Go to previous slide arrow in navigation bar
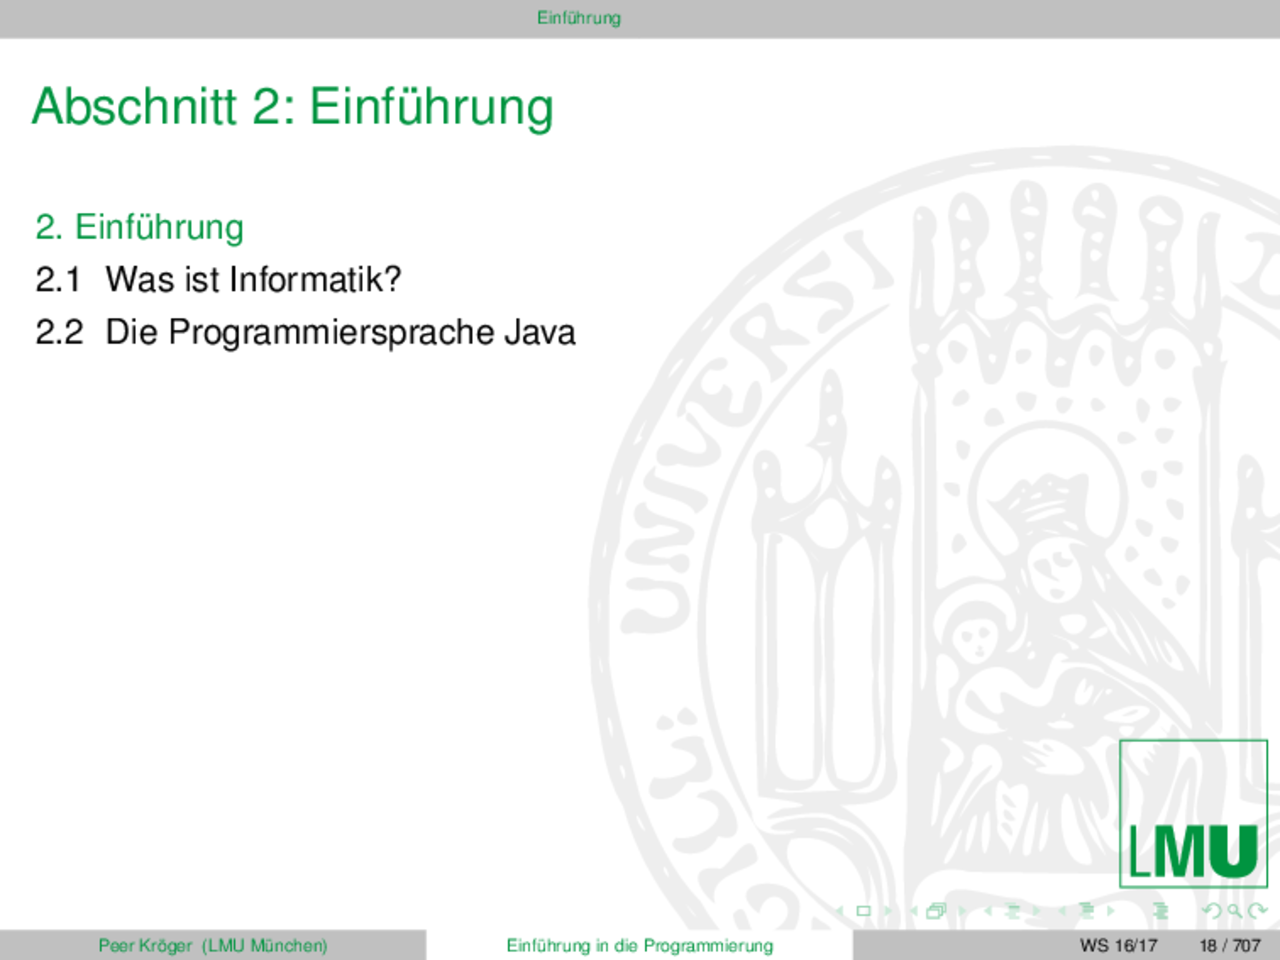This screenshot has height=960, width=1280. 840,911
